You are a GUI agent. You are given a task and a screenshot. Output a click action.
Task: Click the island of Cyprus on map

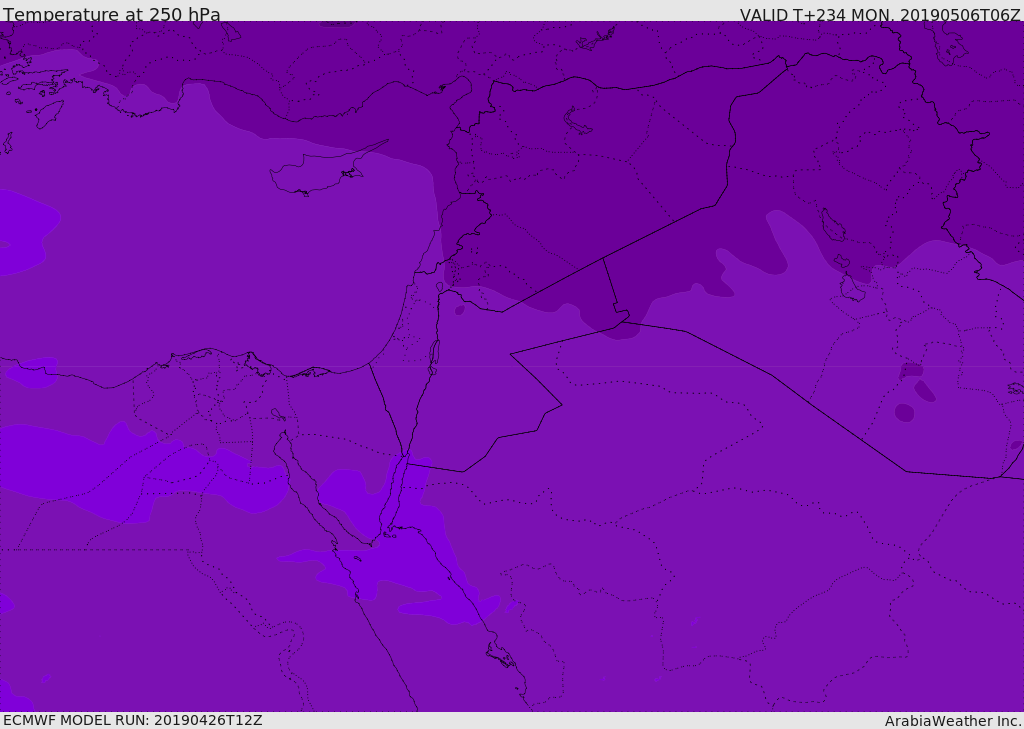pos(320,171)
